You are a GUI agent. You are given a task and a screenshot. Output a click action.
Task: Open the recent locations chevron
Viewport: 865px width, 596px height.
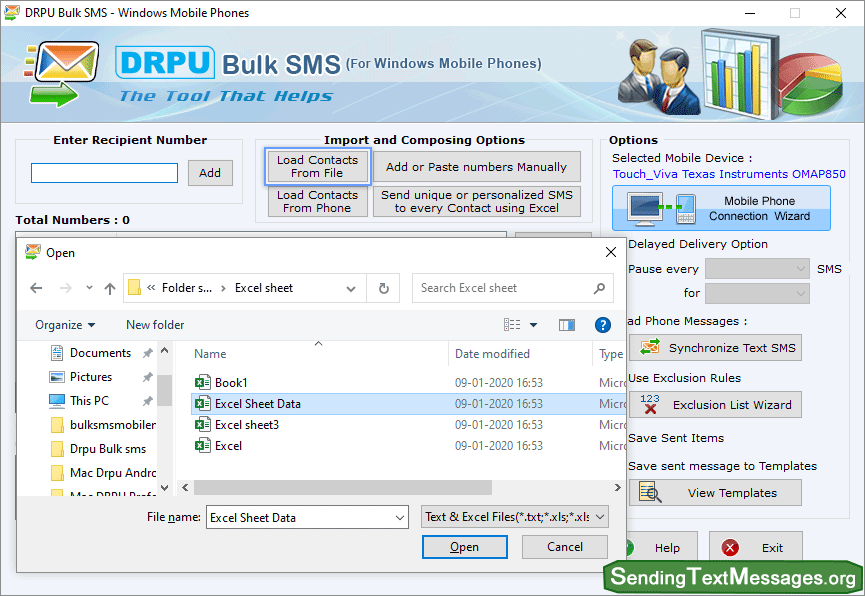pos(89,288)
